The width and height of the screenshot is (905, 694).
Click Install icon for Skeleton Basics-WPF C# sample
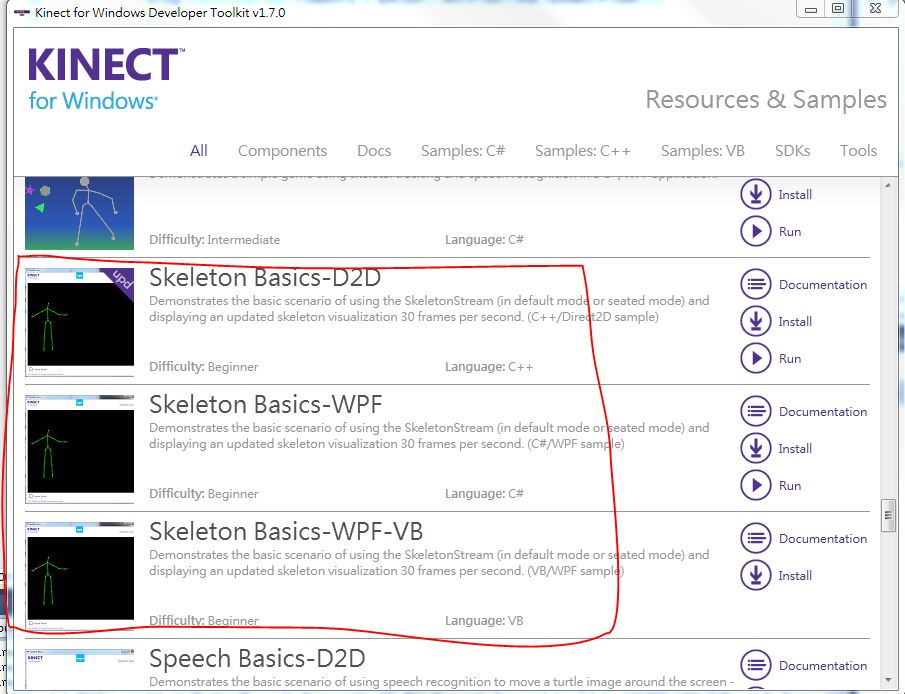756,448
